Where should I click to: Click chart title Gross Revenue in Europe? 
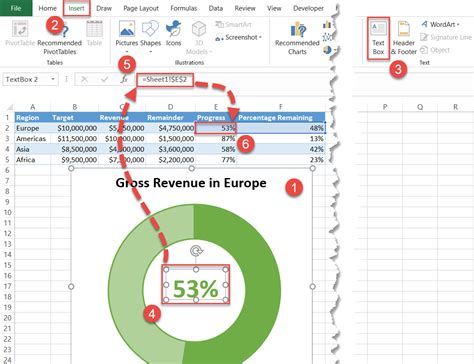pos(191,183)
